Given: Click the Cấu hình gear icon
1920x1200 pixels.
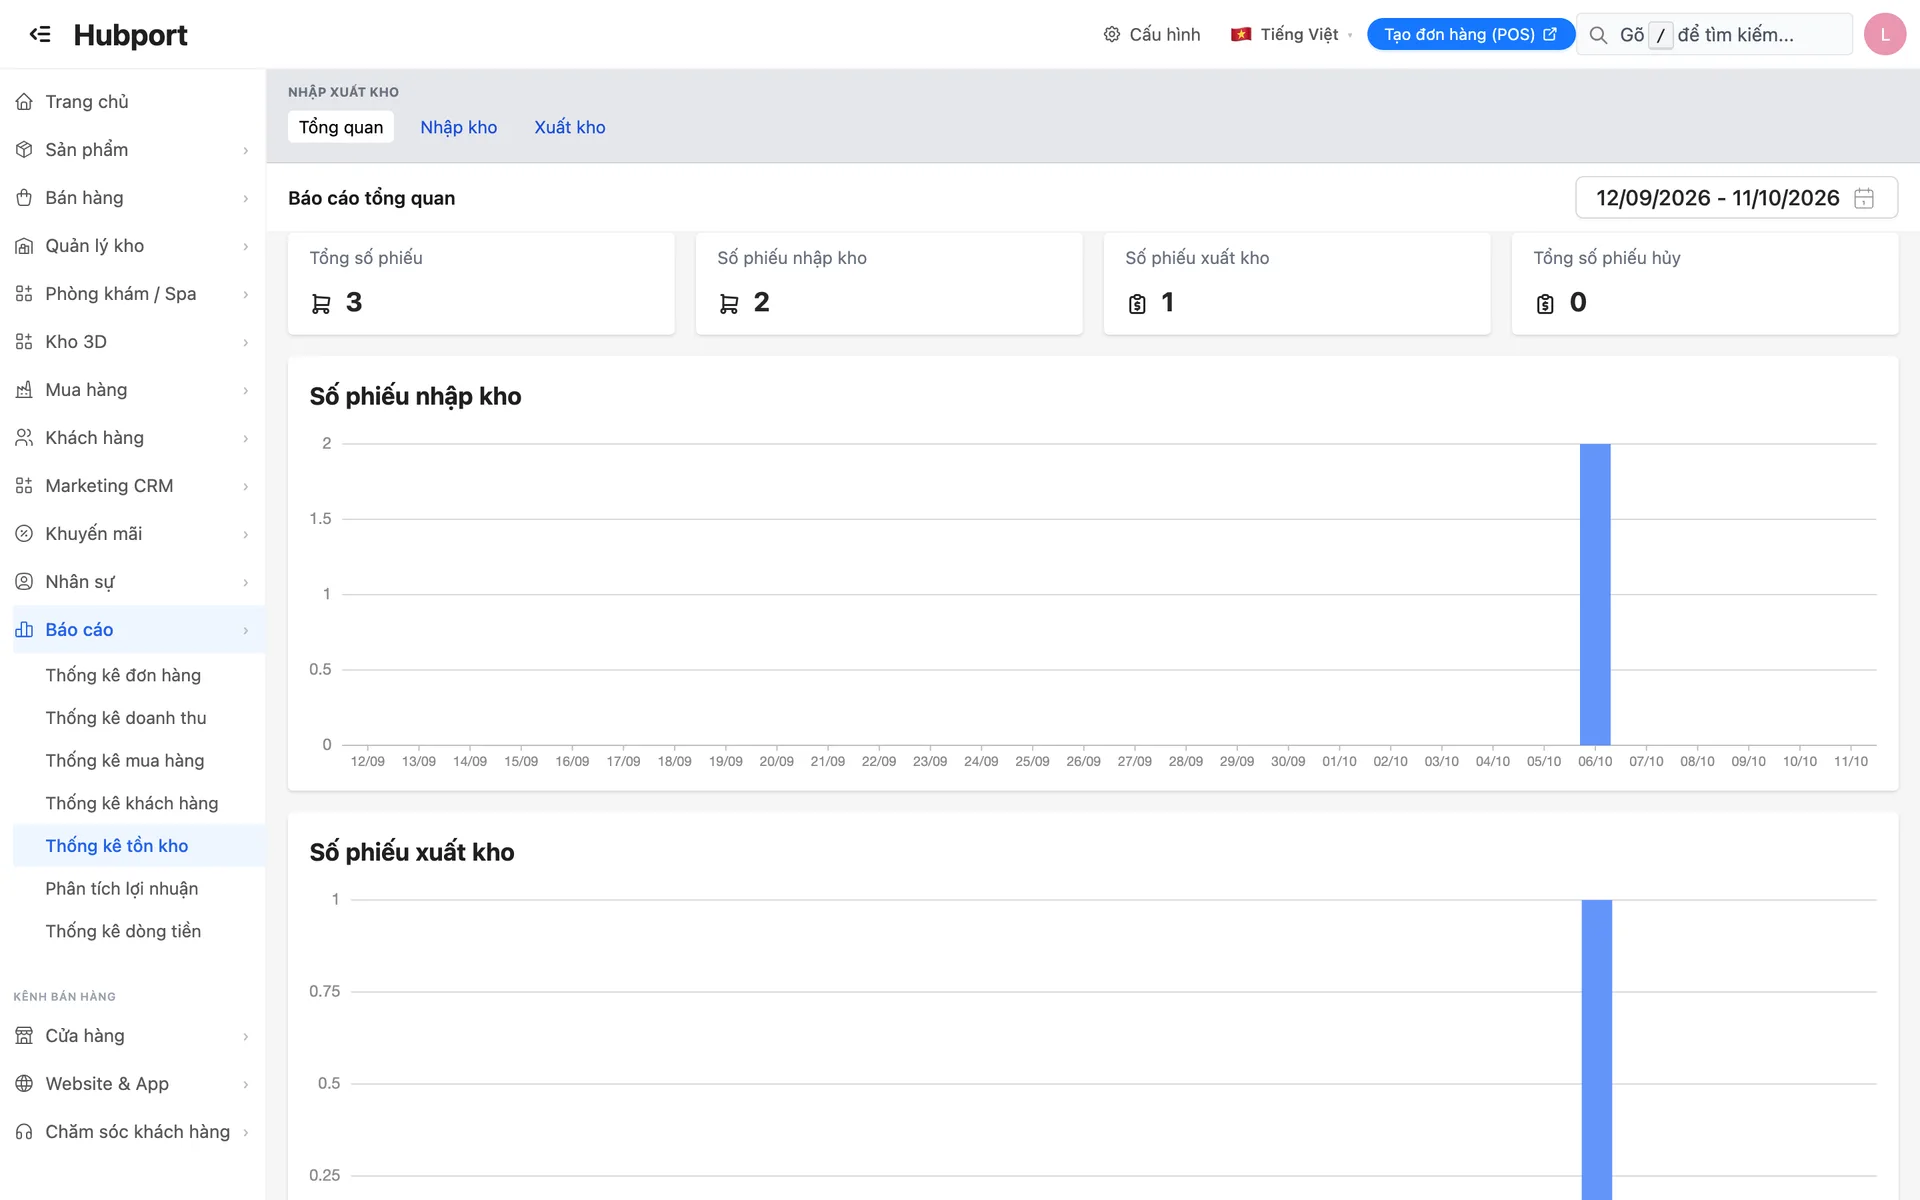Looking at the screenshot, I should pos(1111,35).
